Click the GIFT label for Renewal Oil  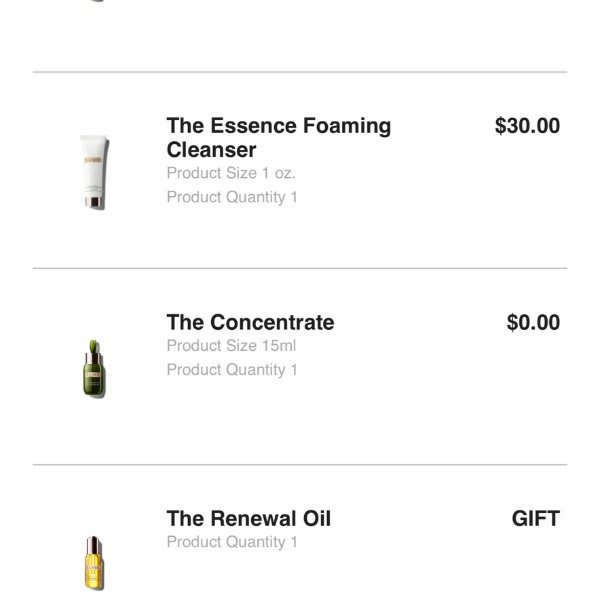(535, 518)
